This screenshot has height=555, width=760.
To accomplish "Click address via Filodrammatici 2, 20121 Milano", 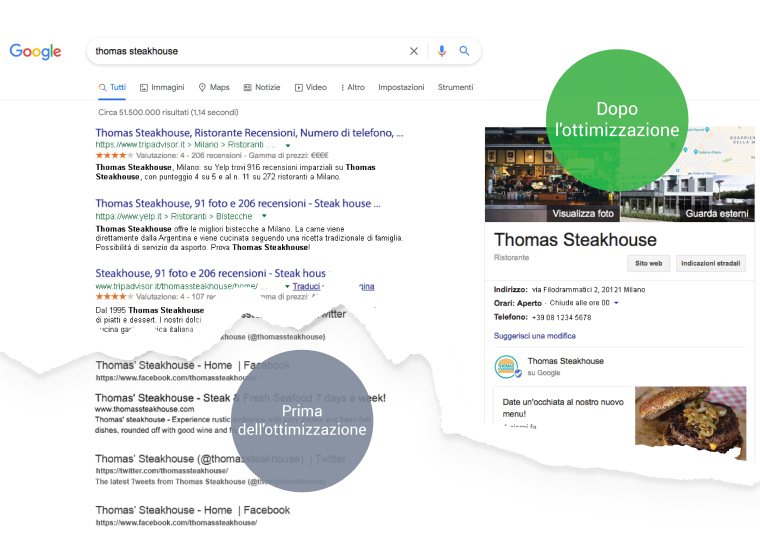I will click(588, 290).
